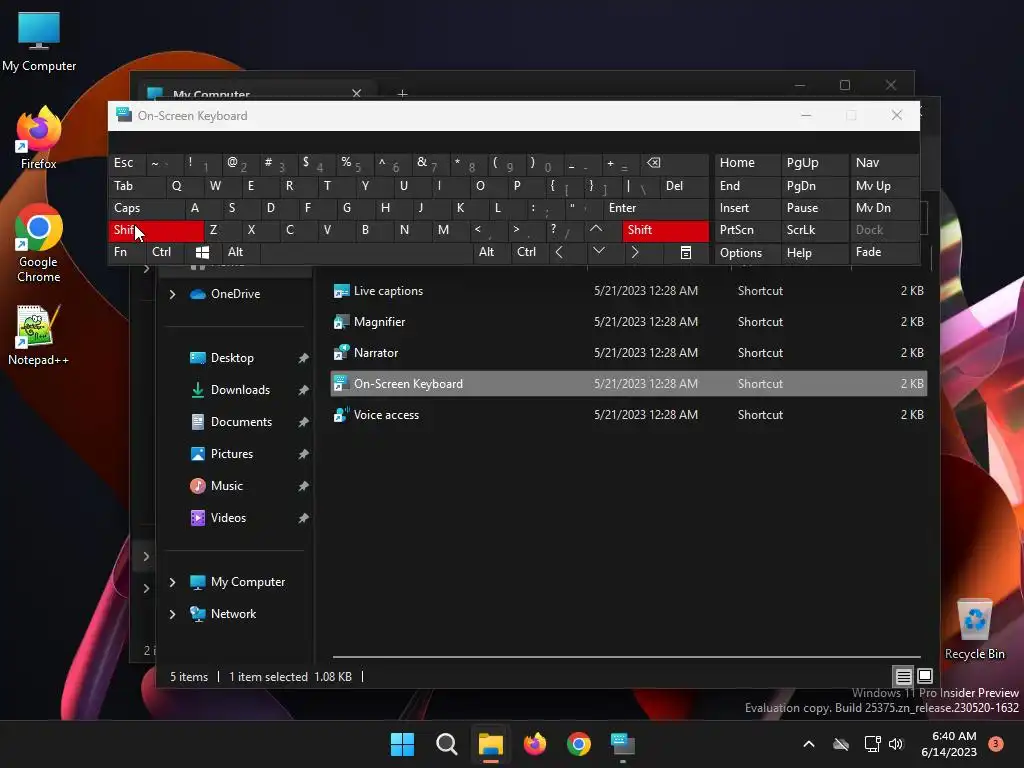Open taskbar Search
This screenshot has width=1024, height=768.
click(x=447, y=744)
